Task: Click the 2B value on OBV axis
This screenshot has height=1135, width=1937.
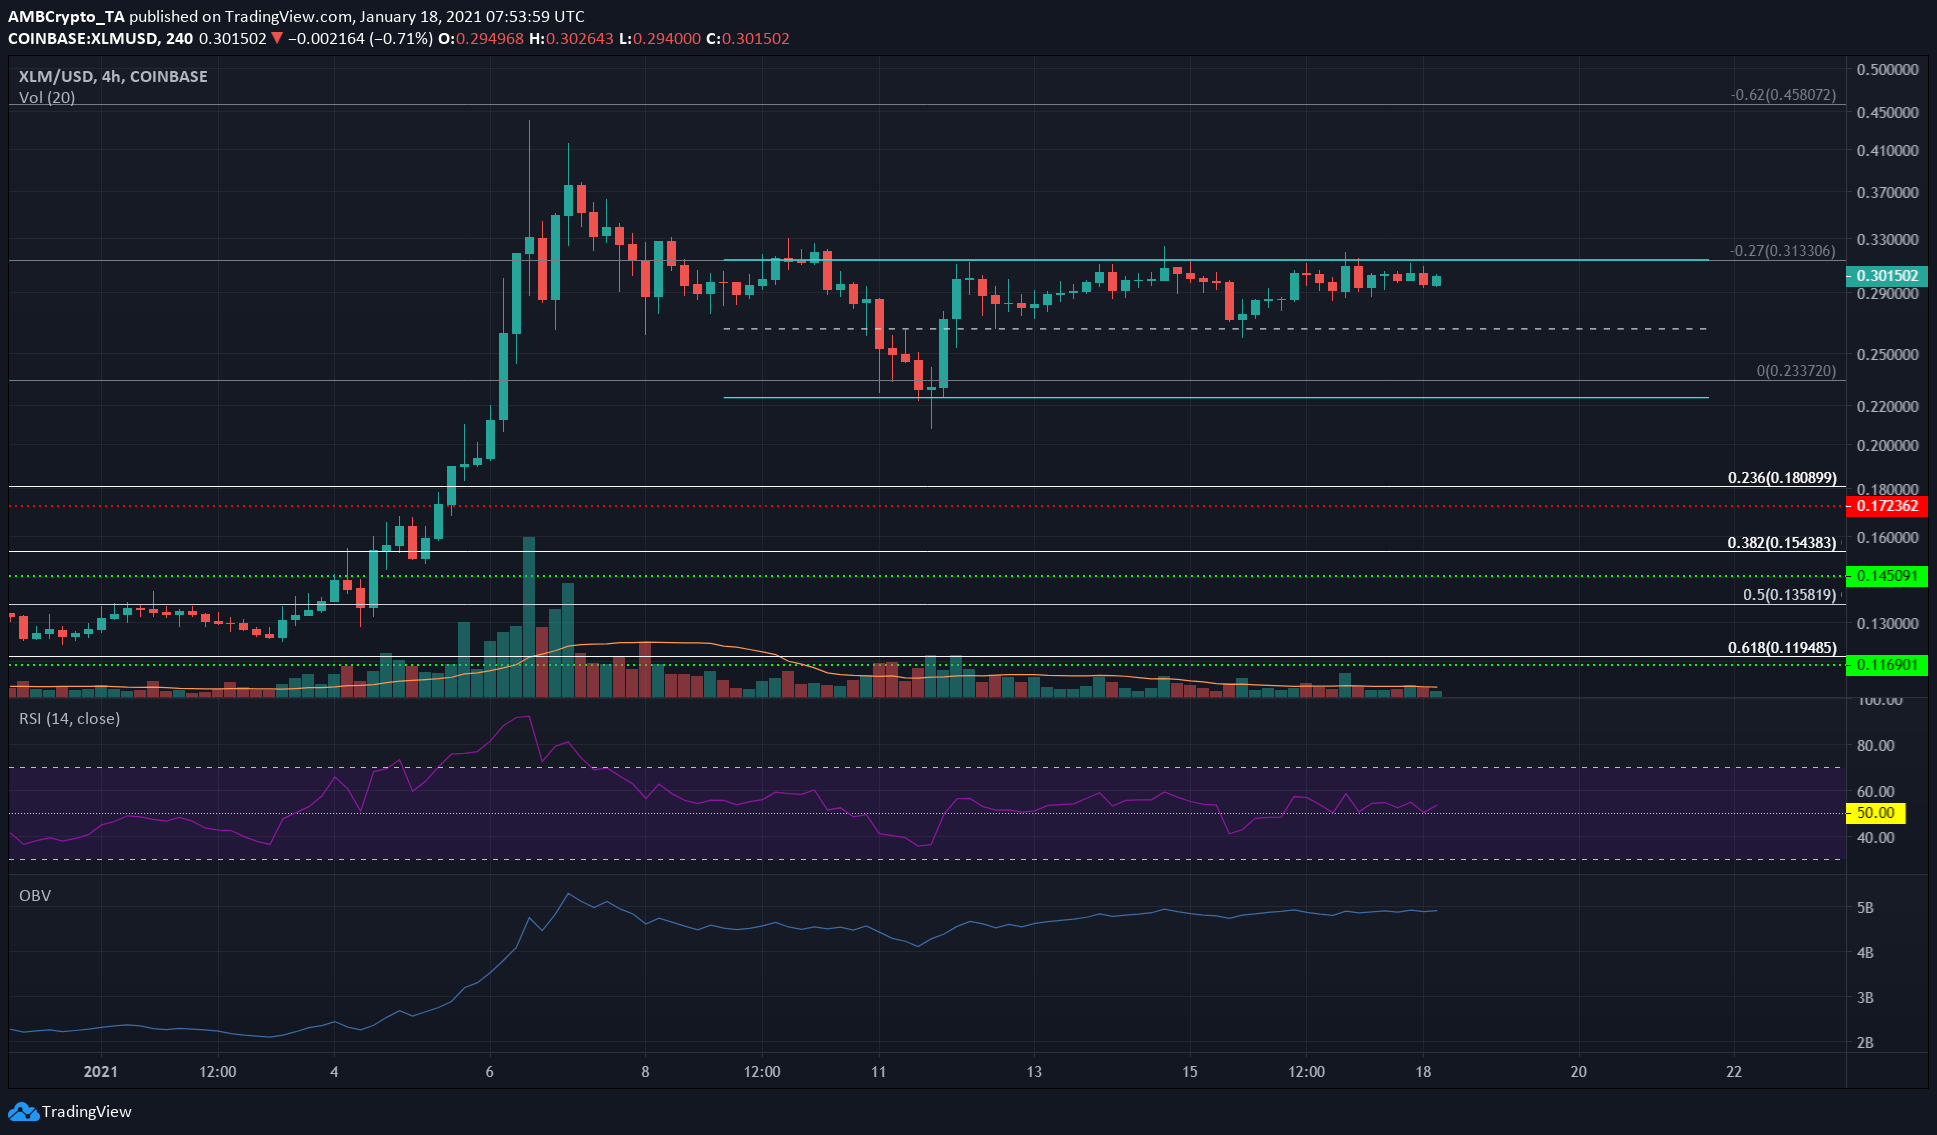Action: pyautogui.click(x=1865, y=1043)
